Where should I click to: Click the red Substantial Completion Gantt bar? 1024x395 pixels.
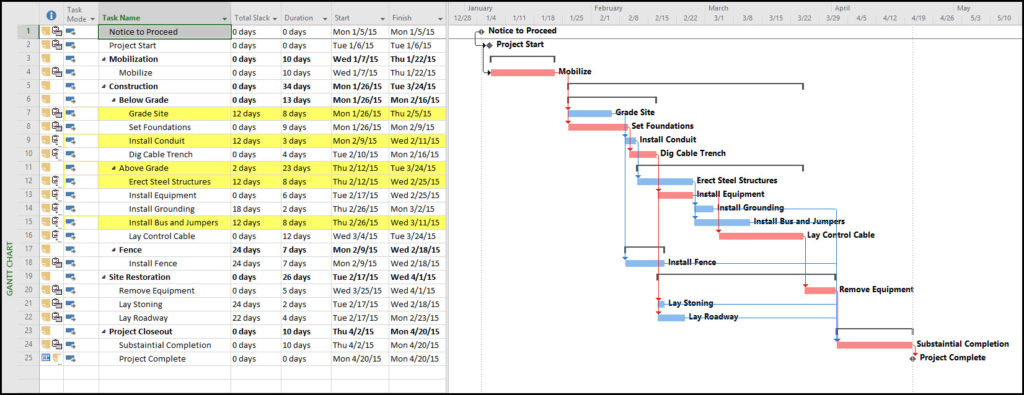tap(874, 345)
